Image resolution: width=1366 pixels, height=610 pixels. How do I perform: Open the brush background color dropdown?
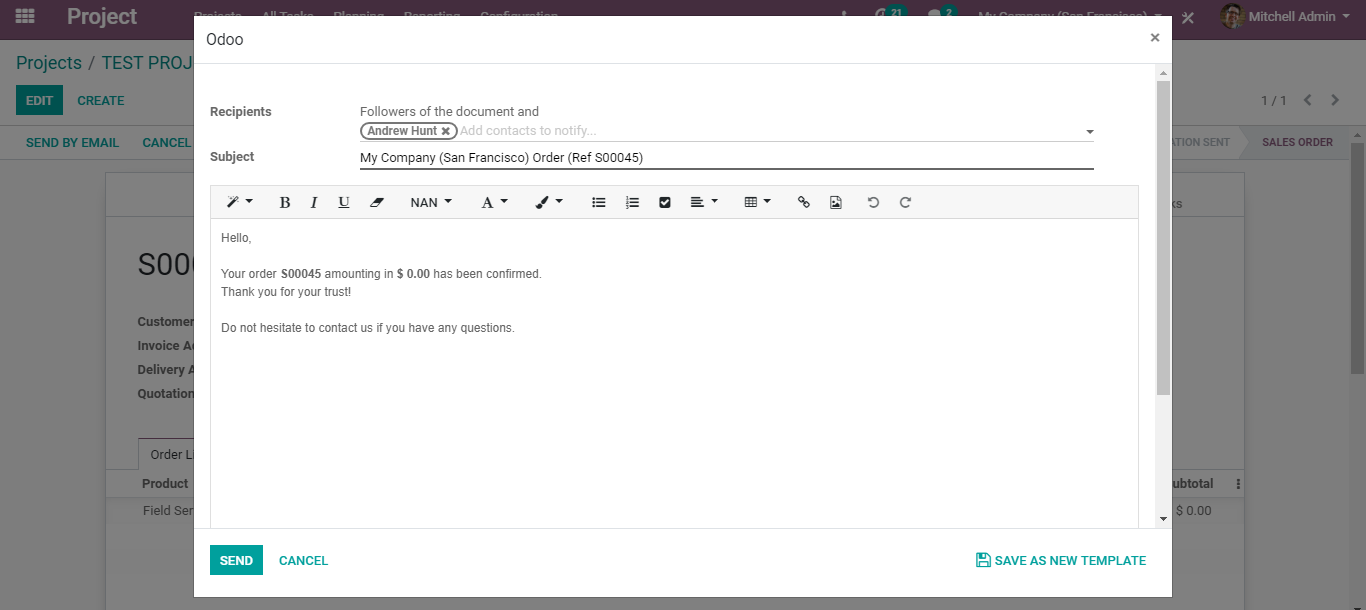click(549, 202)
